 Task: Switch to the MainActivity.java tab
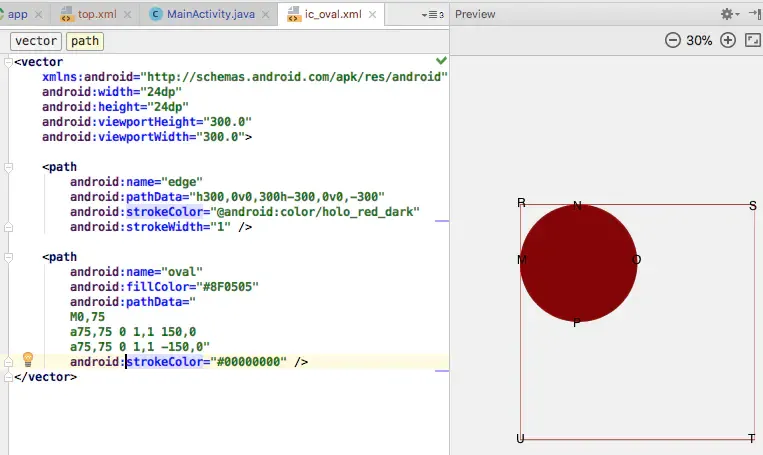210,14
